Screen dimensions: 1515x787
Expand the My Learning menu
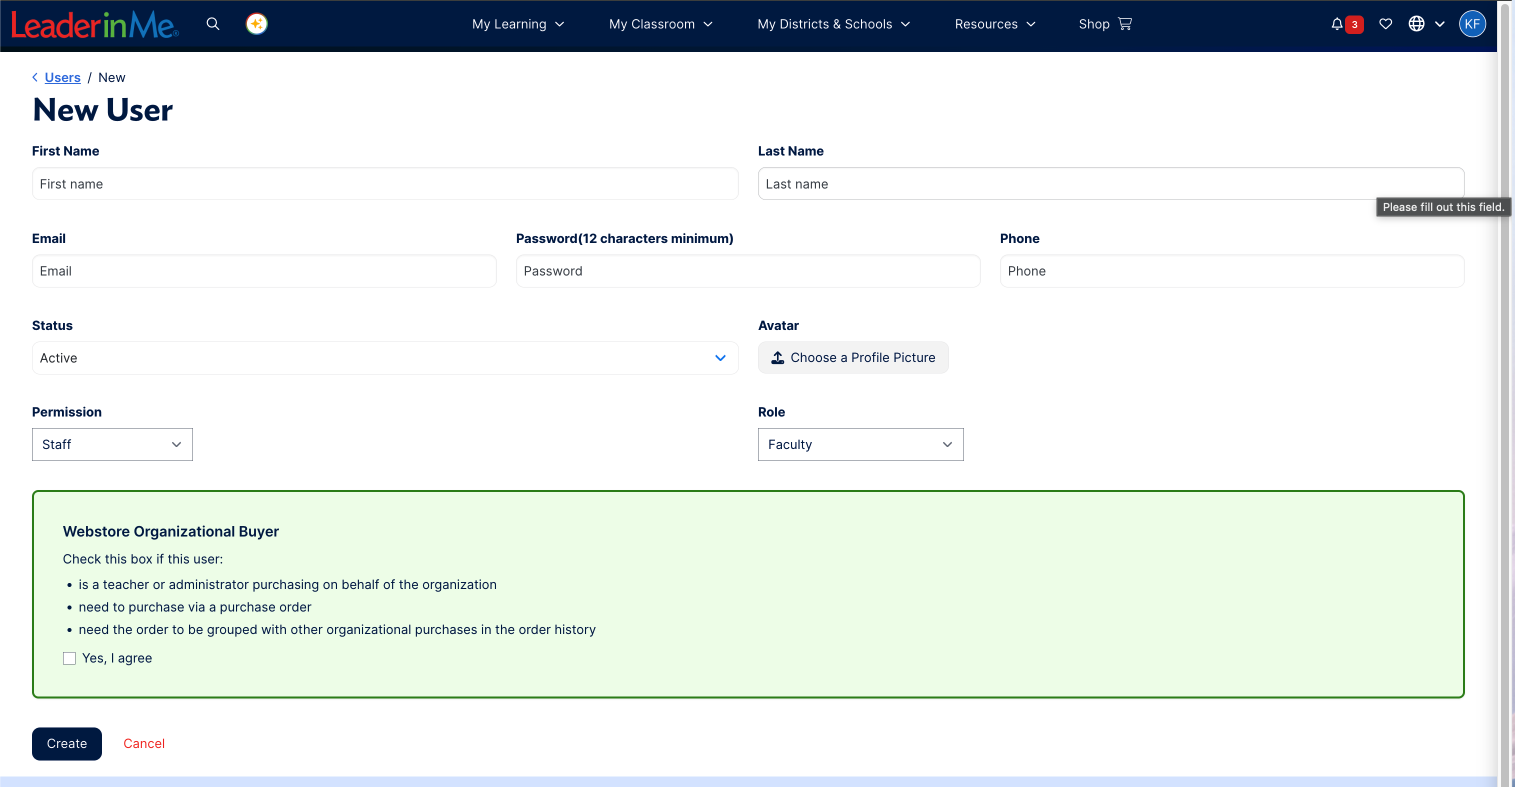click(518, 24)
